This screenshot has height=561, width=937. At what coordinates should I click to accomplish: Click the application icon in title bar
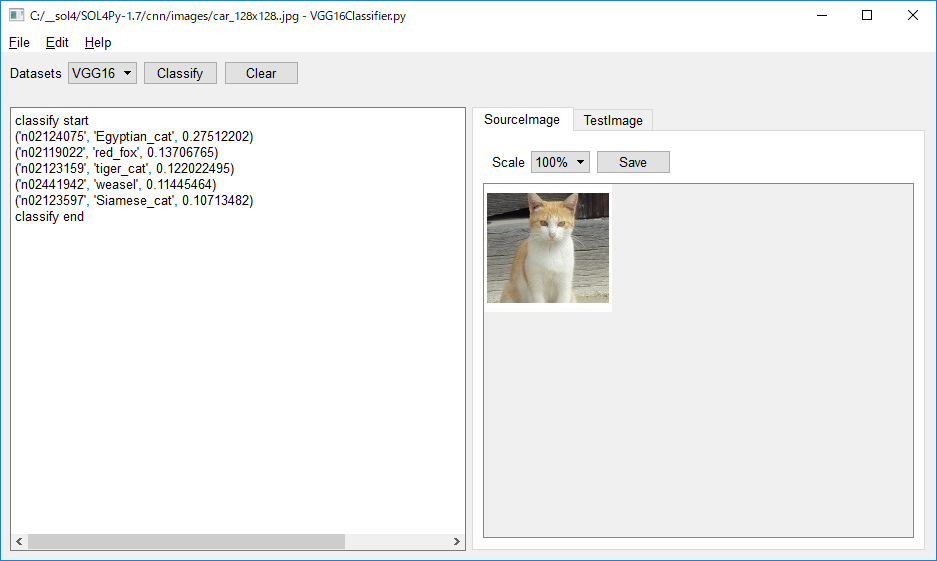coord(17,16)
